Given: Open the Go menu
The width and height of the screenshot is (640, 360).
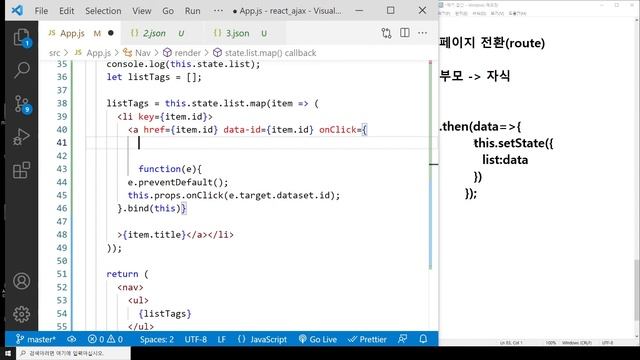Looking at the screenshot, I should pos(168,11).
